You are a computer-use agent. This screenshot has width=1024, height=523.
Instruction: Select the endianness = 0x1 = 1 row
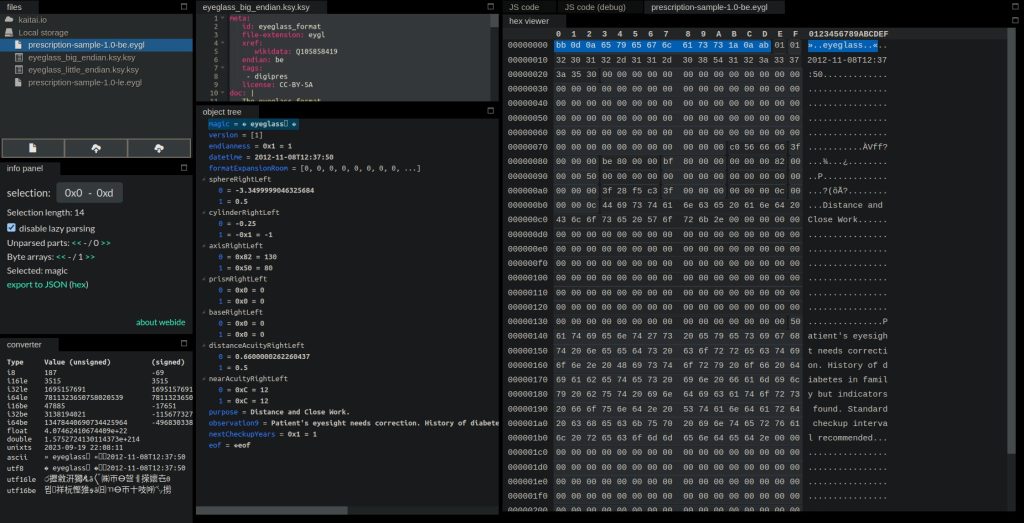(x=250, y=146)
